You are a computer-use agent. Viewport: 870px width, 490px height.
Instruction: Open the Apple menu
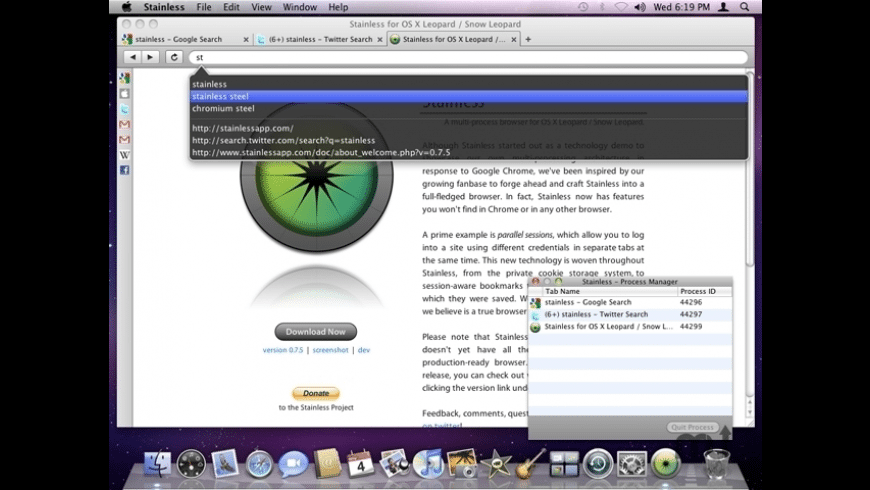127,7
